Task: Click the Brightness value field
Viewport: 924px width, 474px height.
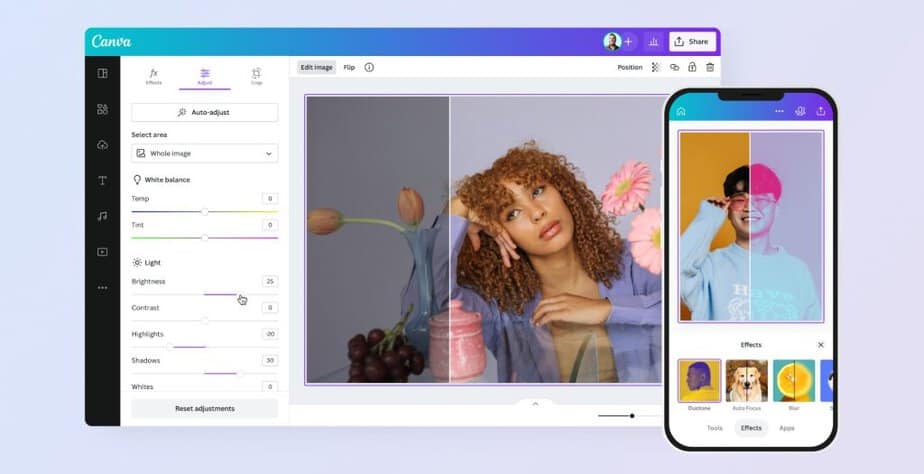Action: tap(270, 281)
